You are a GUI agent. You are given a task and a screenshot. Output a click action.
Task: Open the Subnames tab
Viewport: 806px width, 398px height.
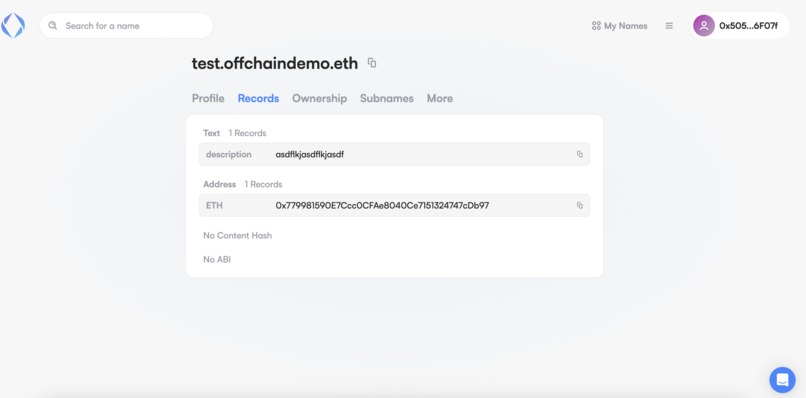387,98
